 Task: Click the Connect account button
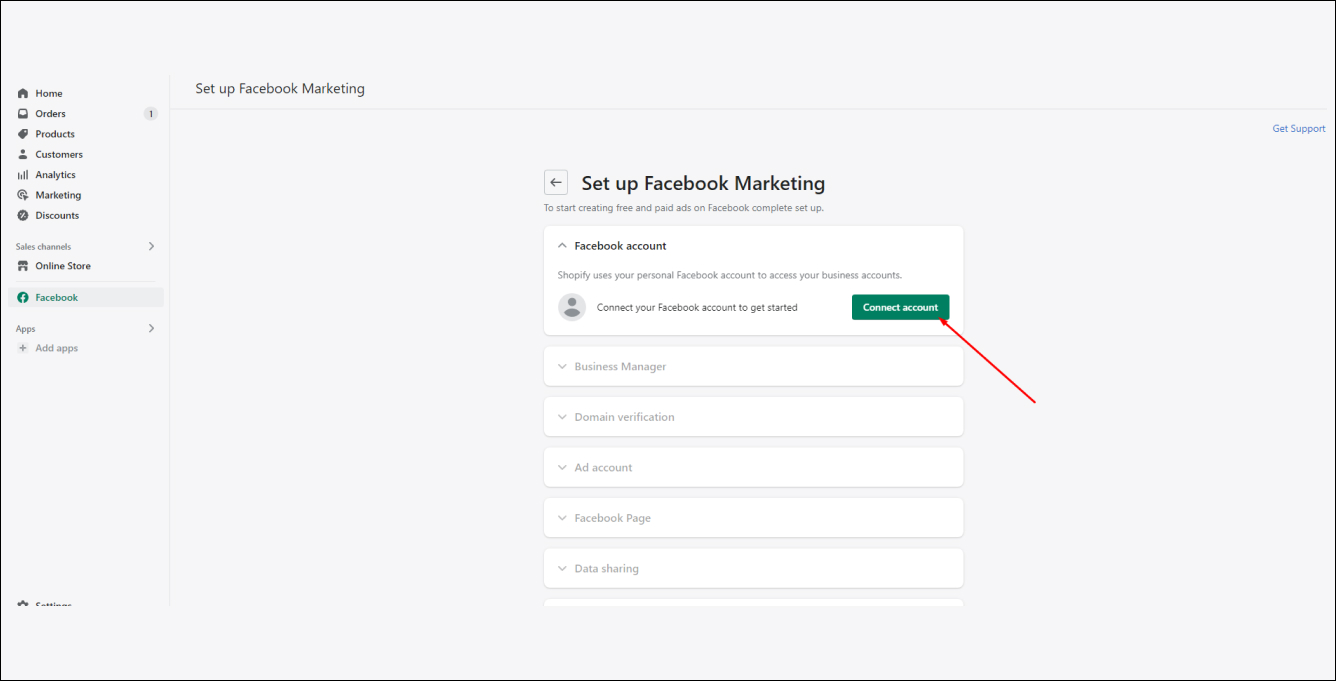[x=900, y=307]
